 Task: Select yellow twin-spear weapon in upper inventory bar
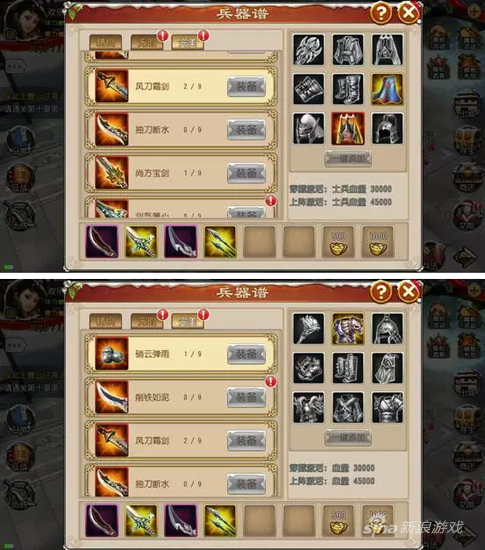(x=220, y=242)
